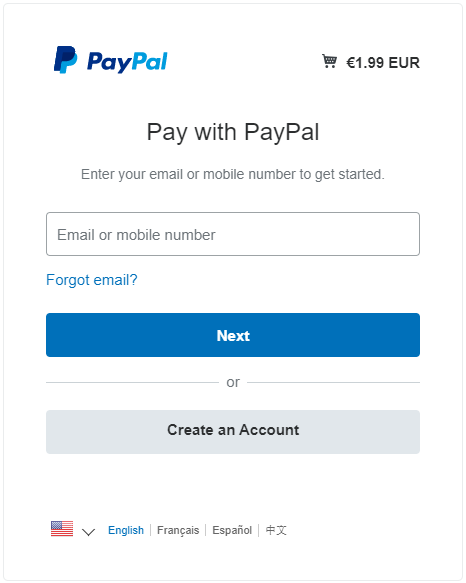
Task: Click the divider line right of 'or'
Action: (x=333, y=382)
